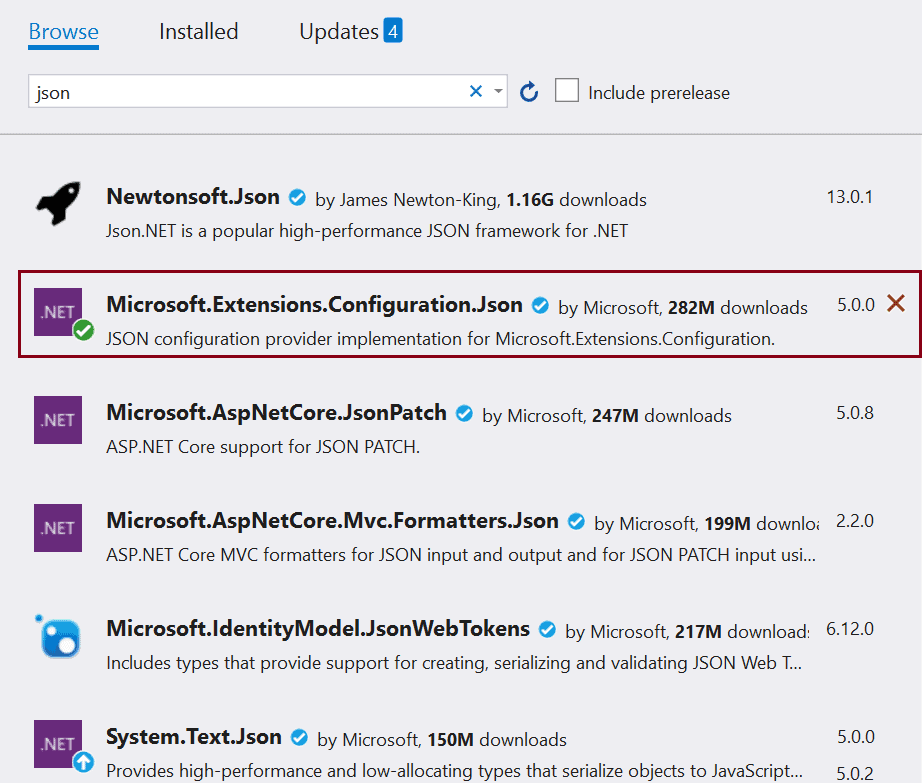This screenshot has height=783, width=922.
Task: Click the System.Text.Json .NET icon
Action: pos(58,744)
